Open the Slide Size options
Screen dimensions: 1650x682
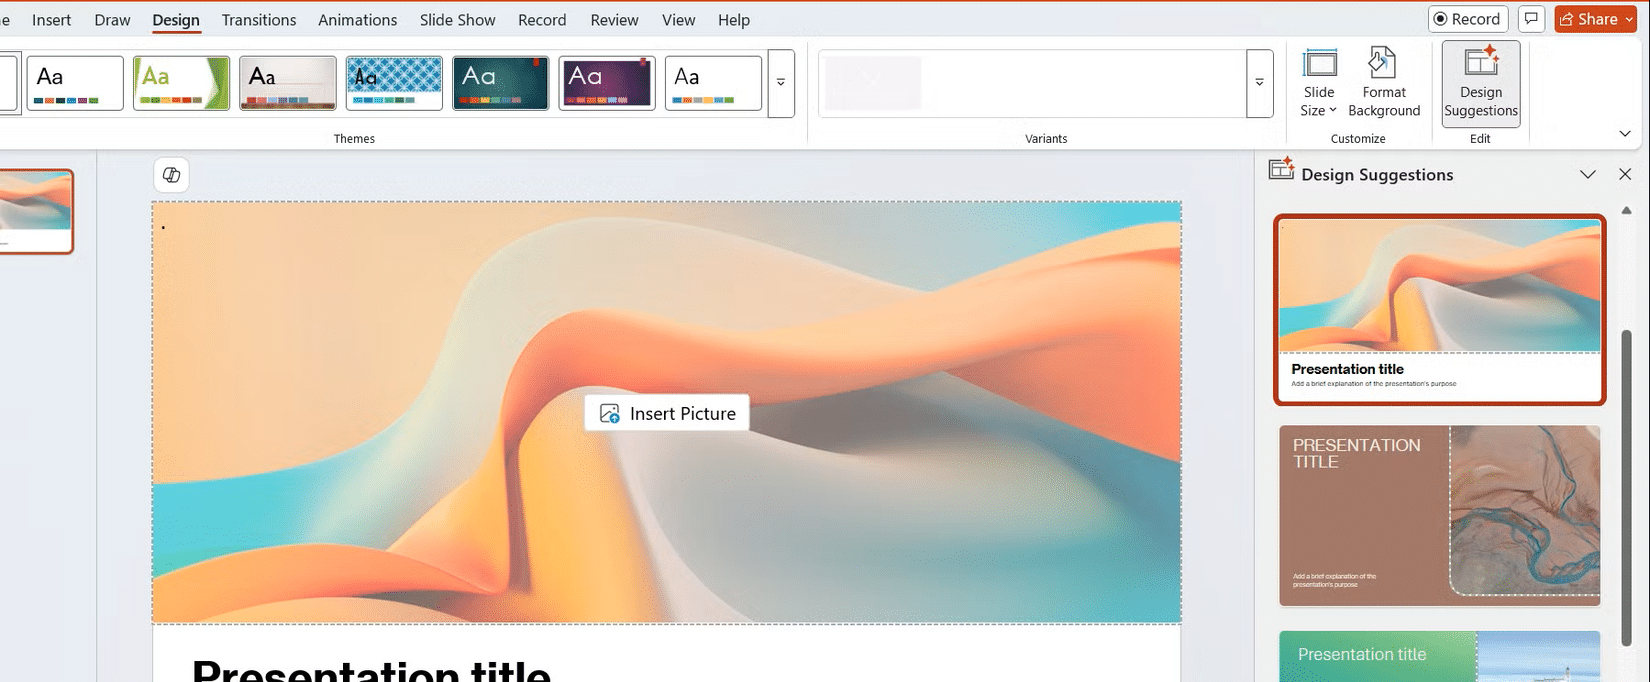coord(1319,83)
